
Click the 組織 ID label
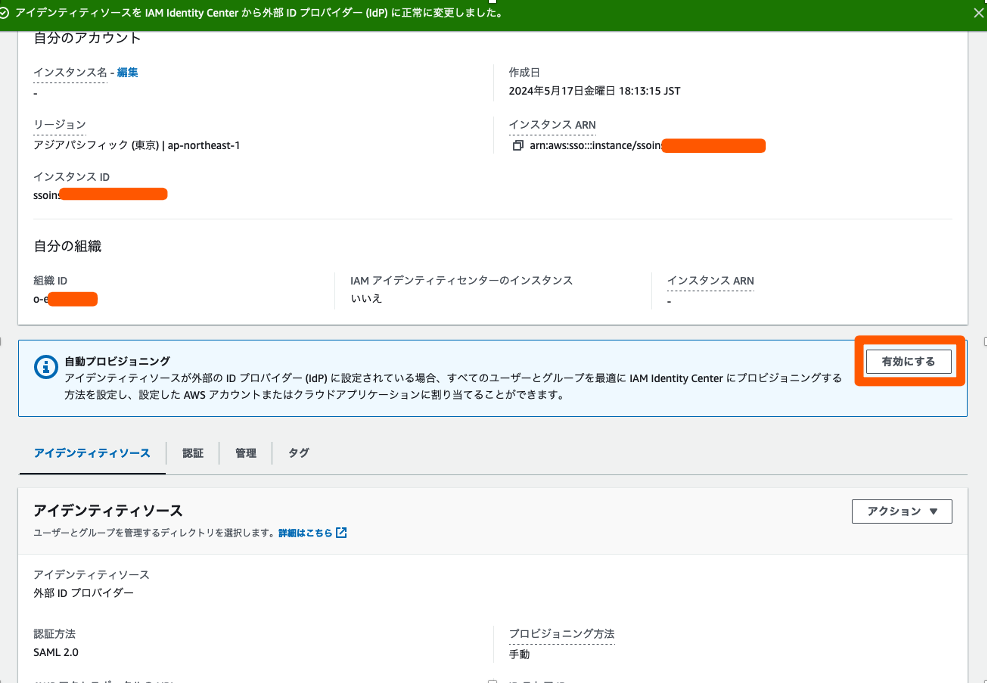click(x=50, y=281)
